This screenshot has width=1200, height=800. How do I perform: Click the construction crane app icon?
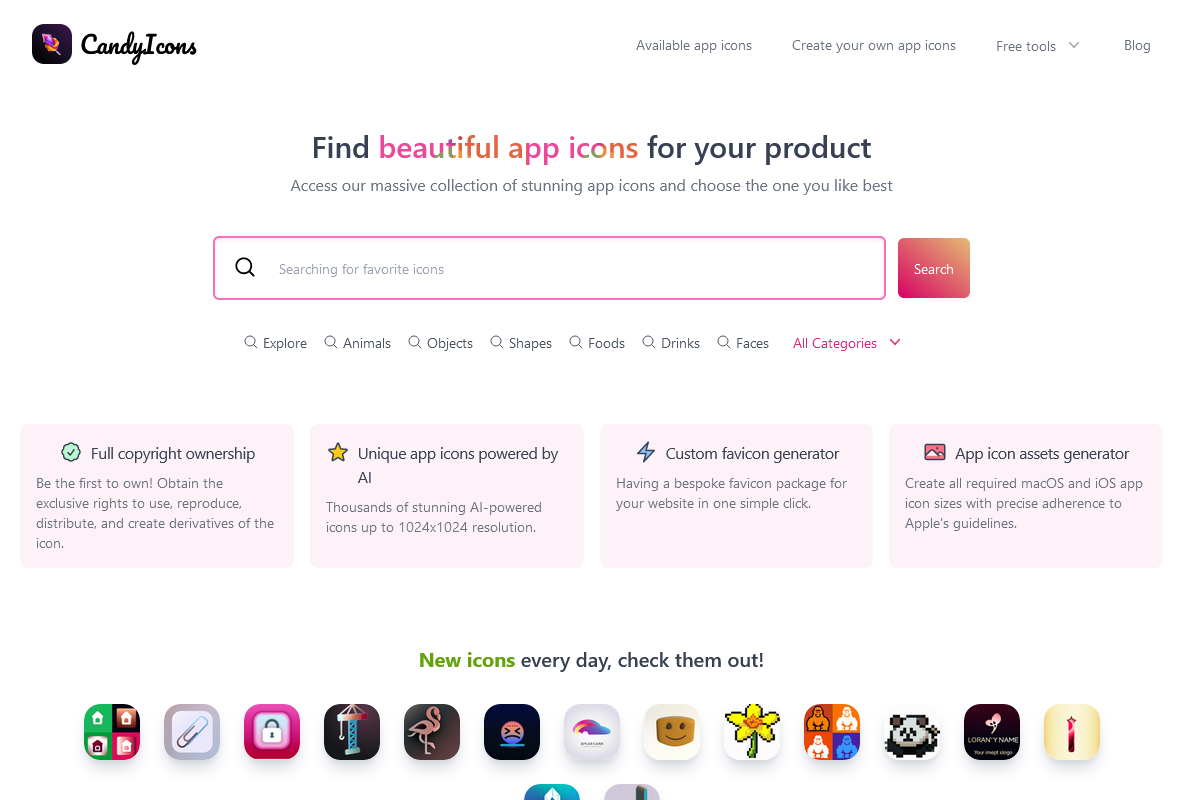pyautogui.click(x=351, y=731)
